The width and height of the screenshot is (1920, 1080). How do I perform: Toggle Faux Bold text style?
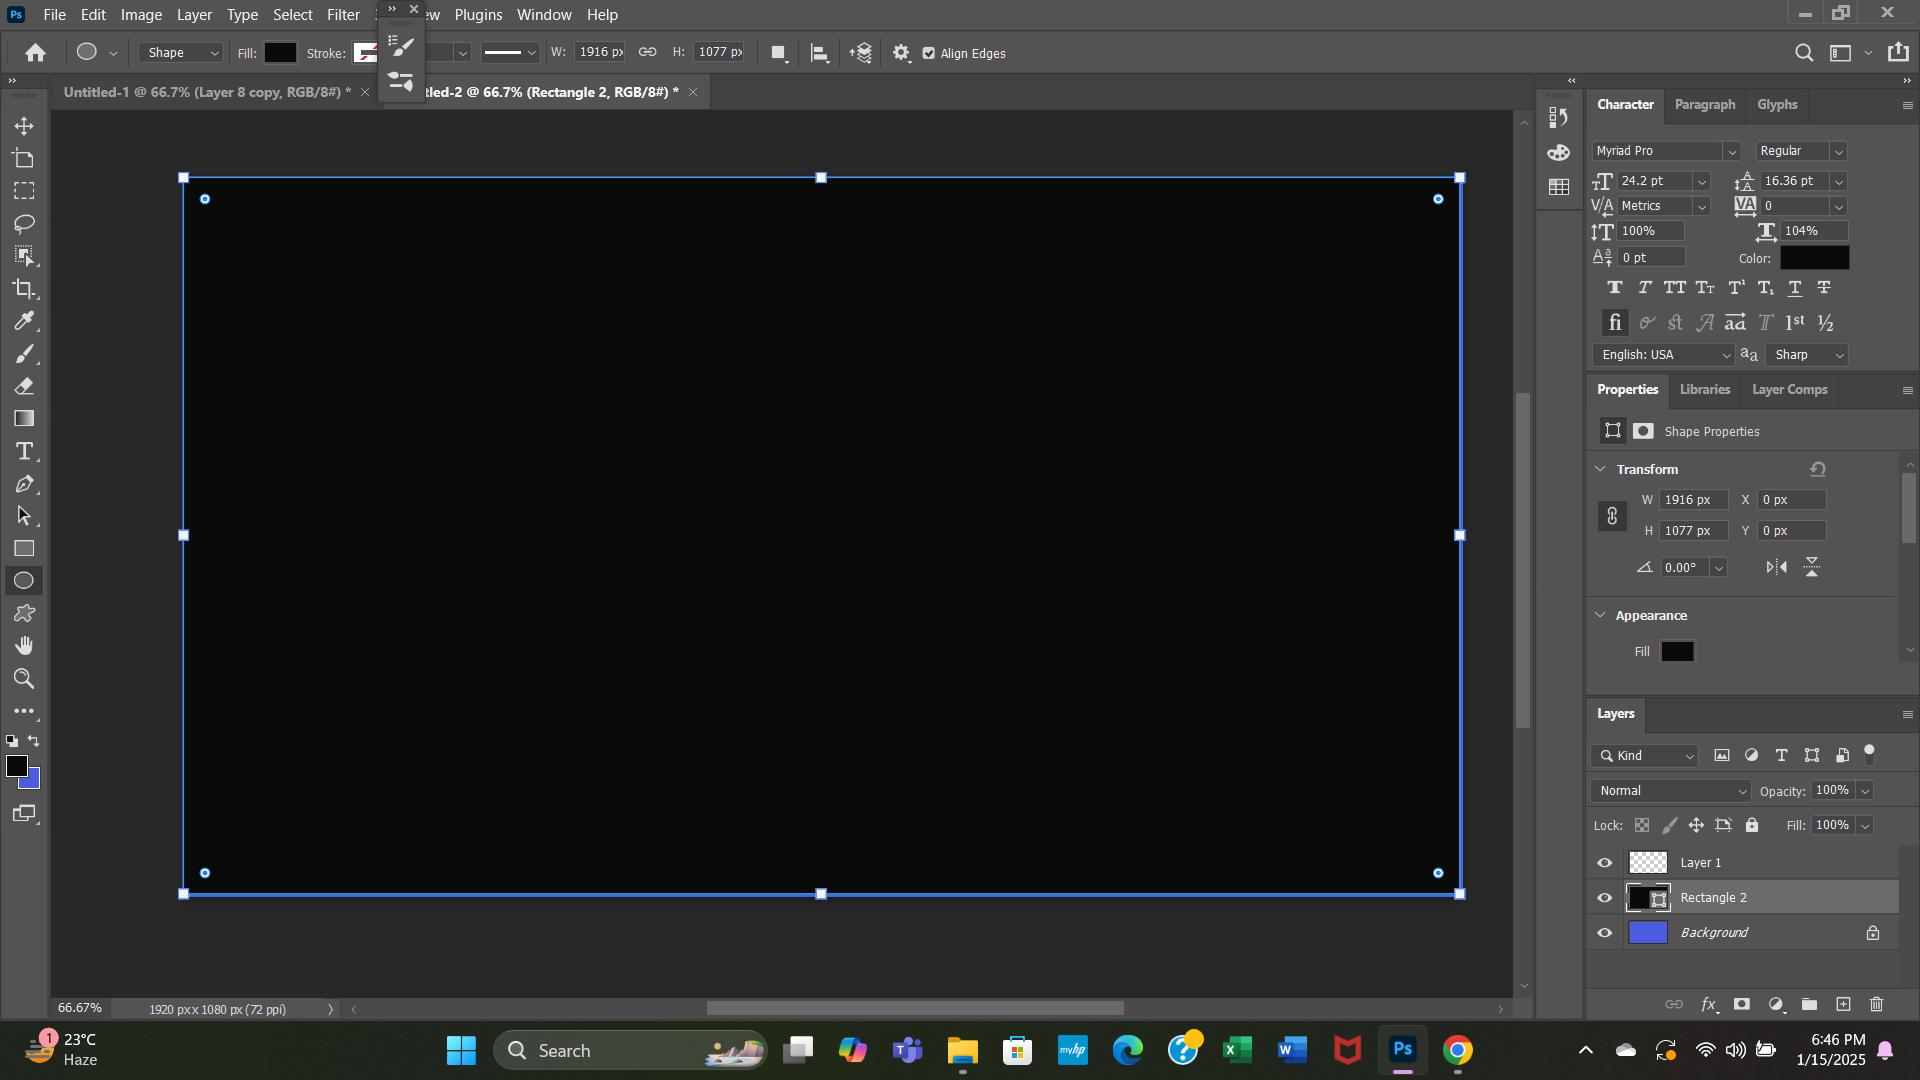tap(1614, 288)
